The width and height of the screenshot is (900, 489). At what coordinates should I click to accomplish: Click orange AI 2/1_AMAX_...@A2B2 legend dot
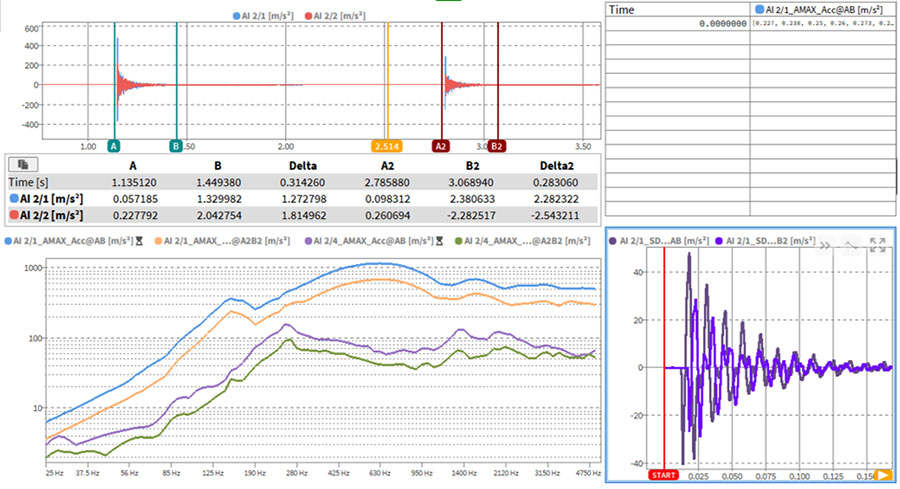158,241
